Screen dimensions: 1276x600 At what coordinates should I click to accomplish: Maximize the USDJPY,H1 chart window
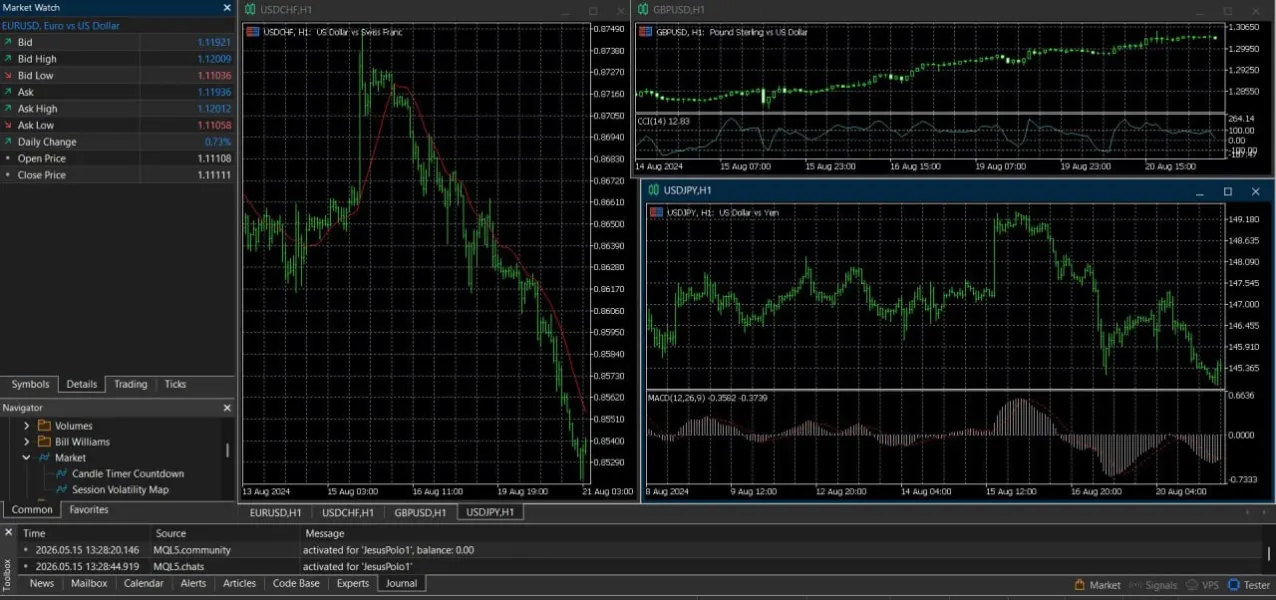point(1228,191)
